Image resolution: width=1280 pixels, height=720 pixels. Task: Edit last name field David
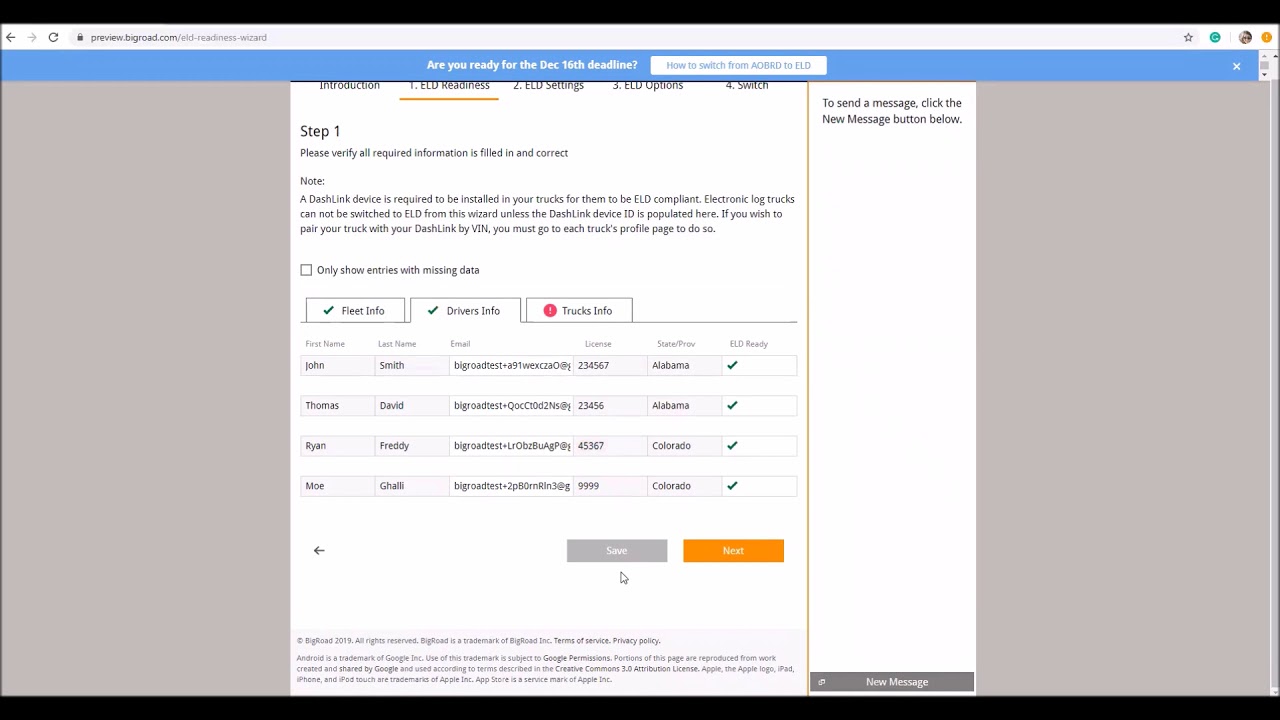pos(411,405)
